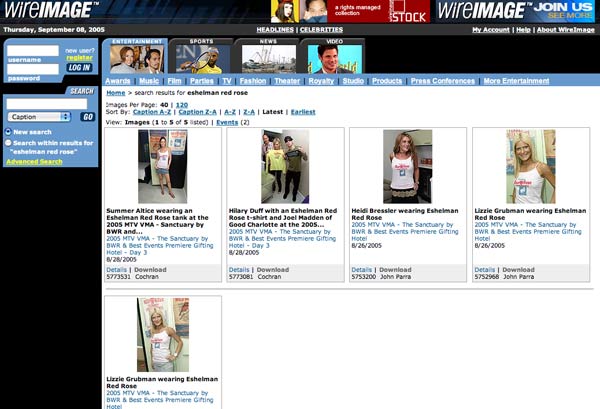Open event link under Heidi Bressler caption
Screen dimensions: 600x409
point(405,231)
